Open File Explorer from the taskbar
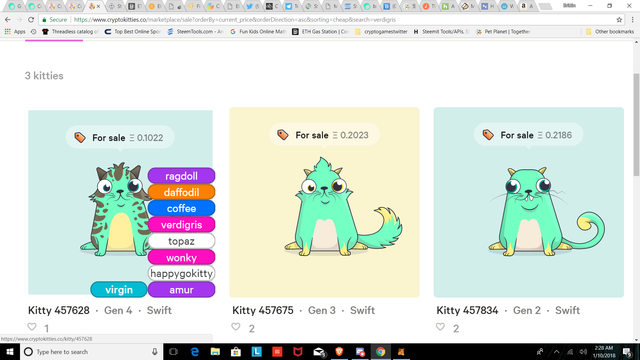The image size is (640, 360). [215, 352]
